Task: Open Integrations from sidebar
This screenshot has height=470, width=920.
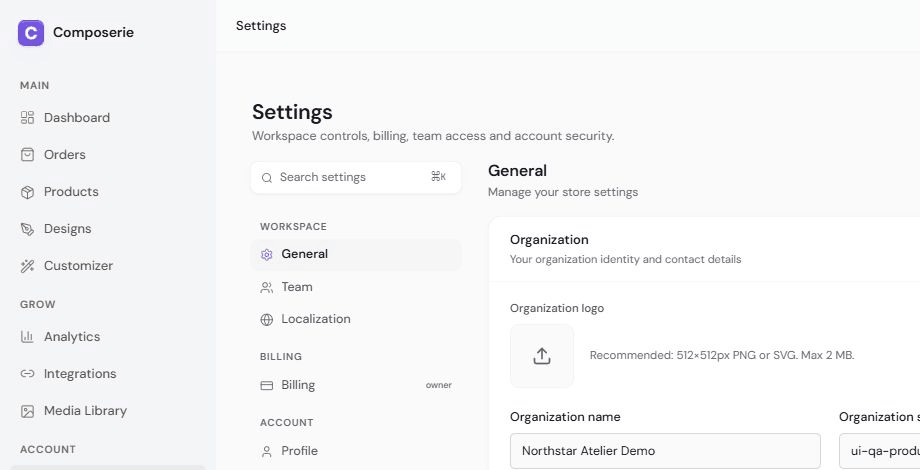Action: pos(109,374)
